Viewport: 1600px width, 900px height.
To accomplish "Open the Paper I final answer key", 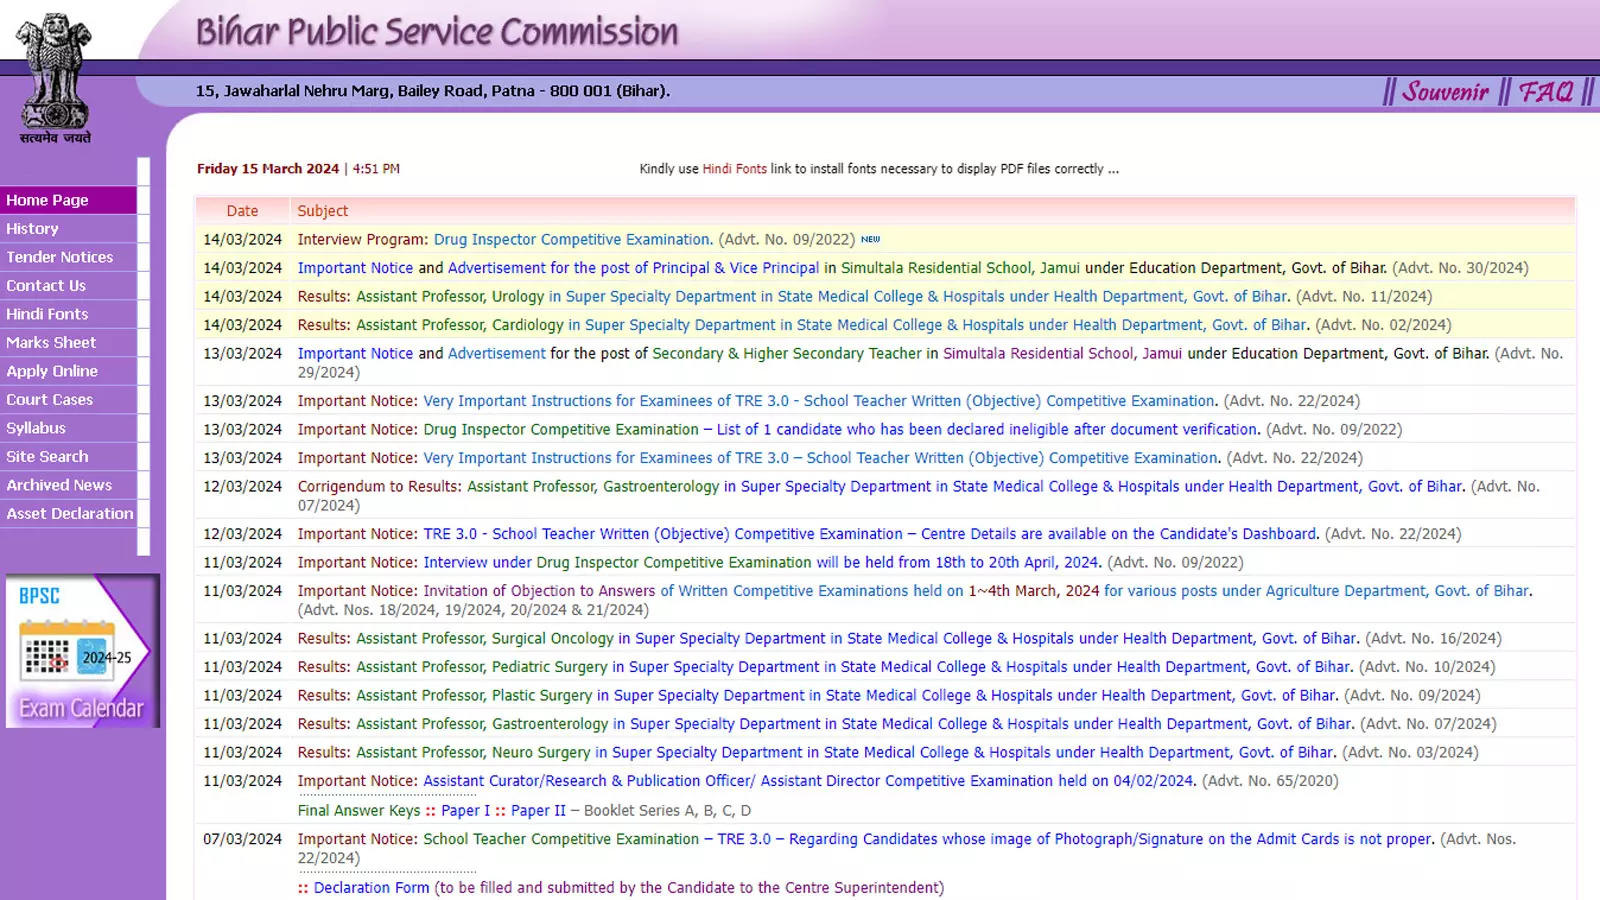I will point(465,811).
